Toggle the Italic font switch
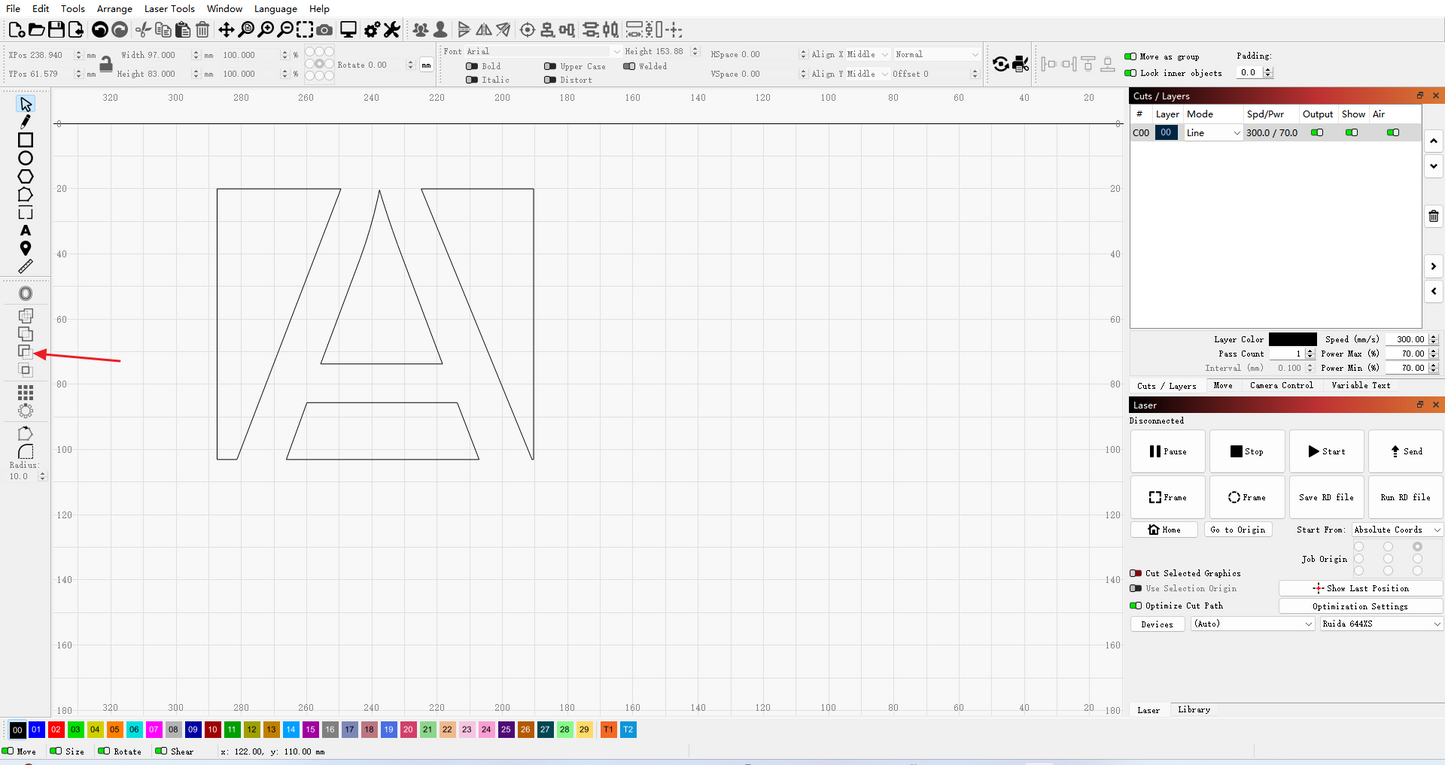The image size is (1445, 765). click(472, 80)
